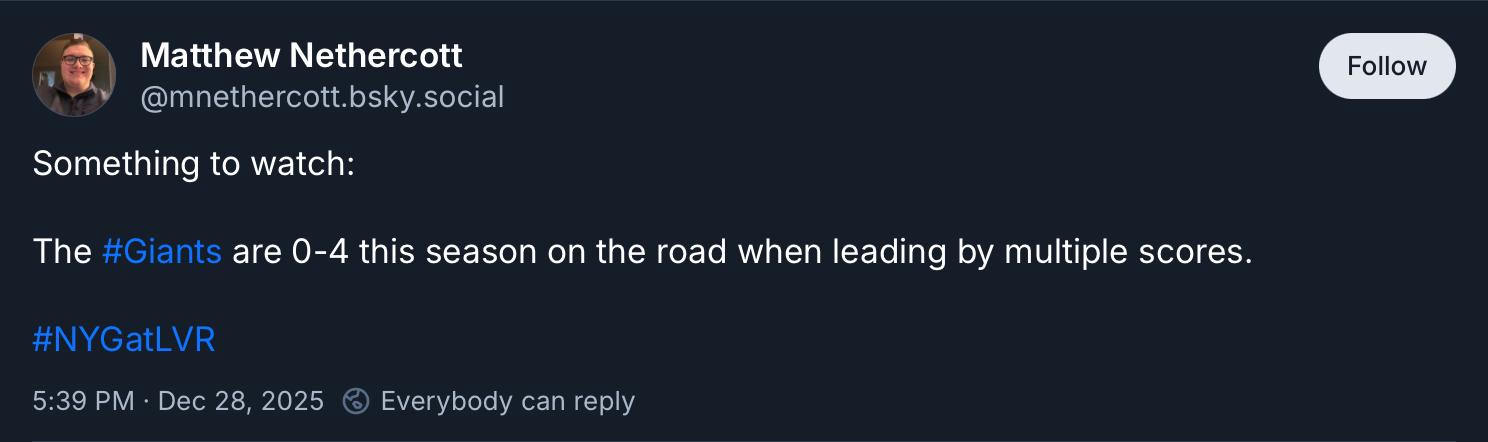Click the @mnethercott.bsky.social handle
The height and width of the screenshot is (442, 1488).
click(x=322, y=97)
